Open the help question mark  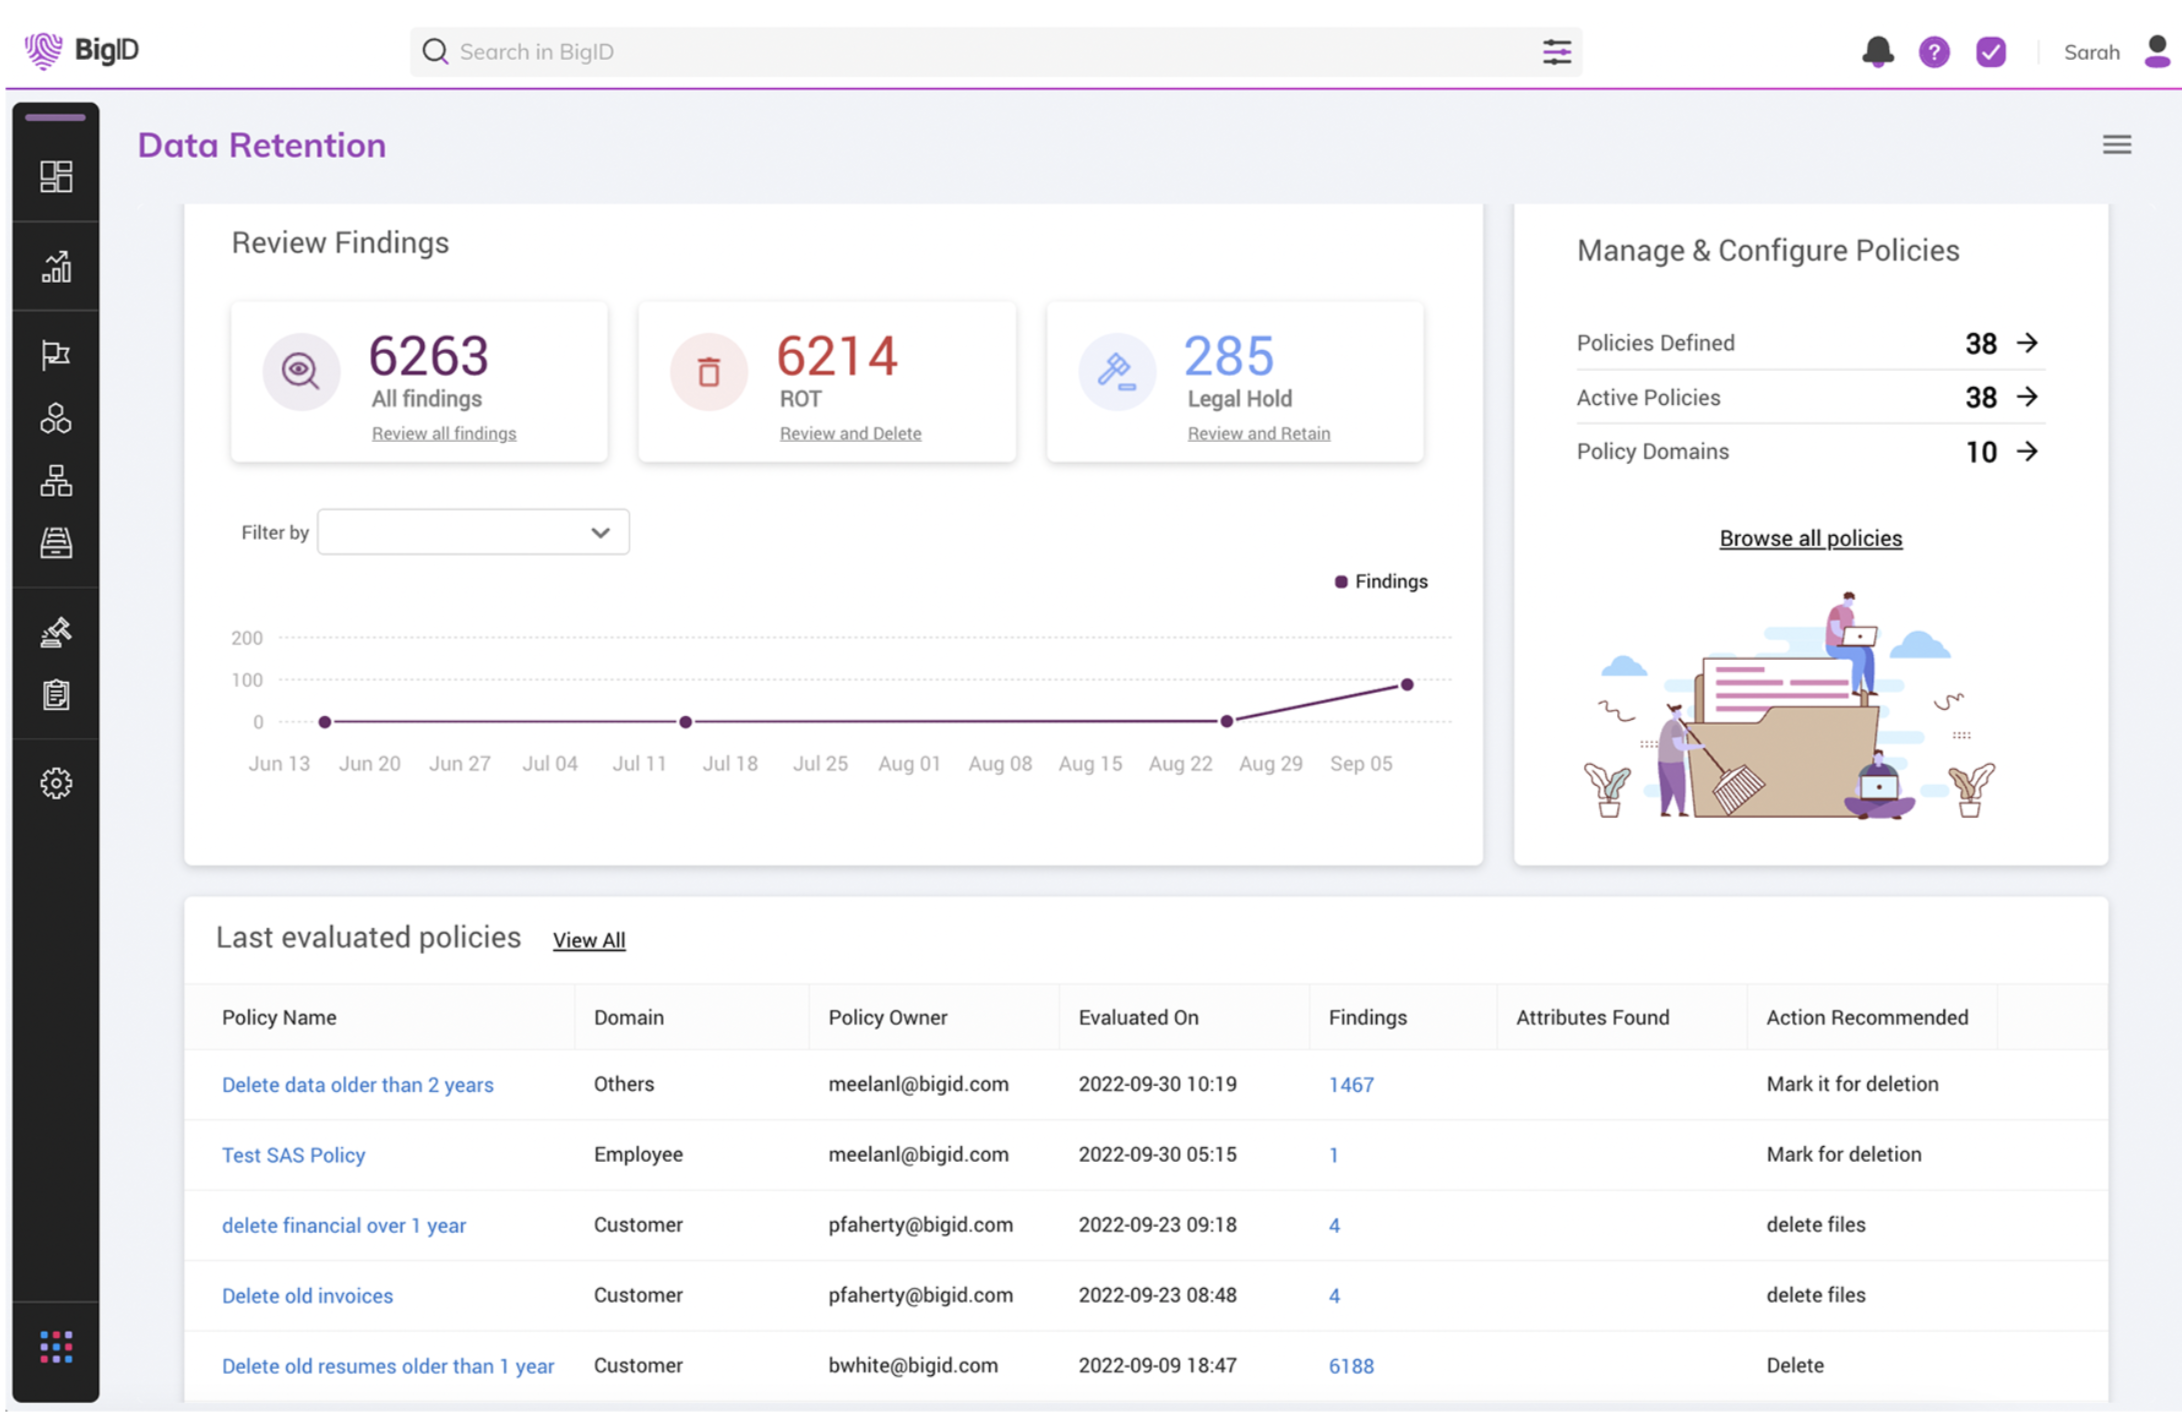point(1934,52)
